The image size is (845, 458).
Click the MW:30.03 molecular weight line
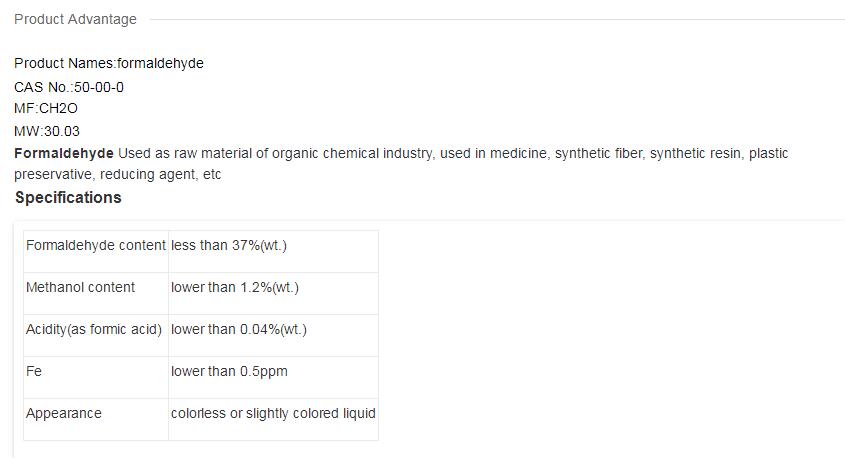coord(47,131)
